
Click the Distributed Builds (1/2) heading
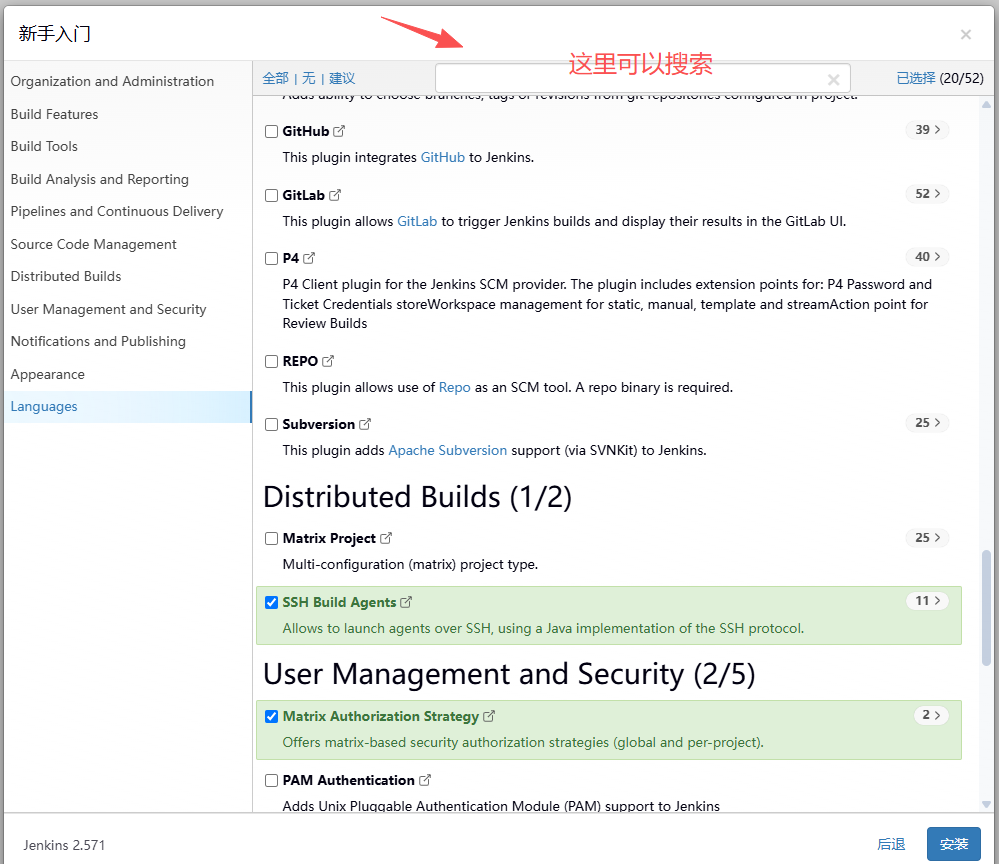coord(417,497)
